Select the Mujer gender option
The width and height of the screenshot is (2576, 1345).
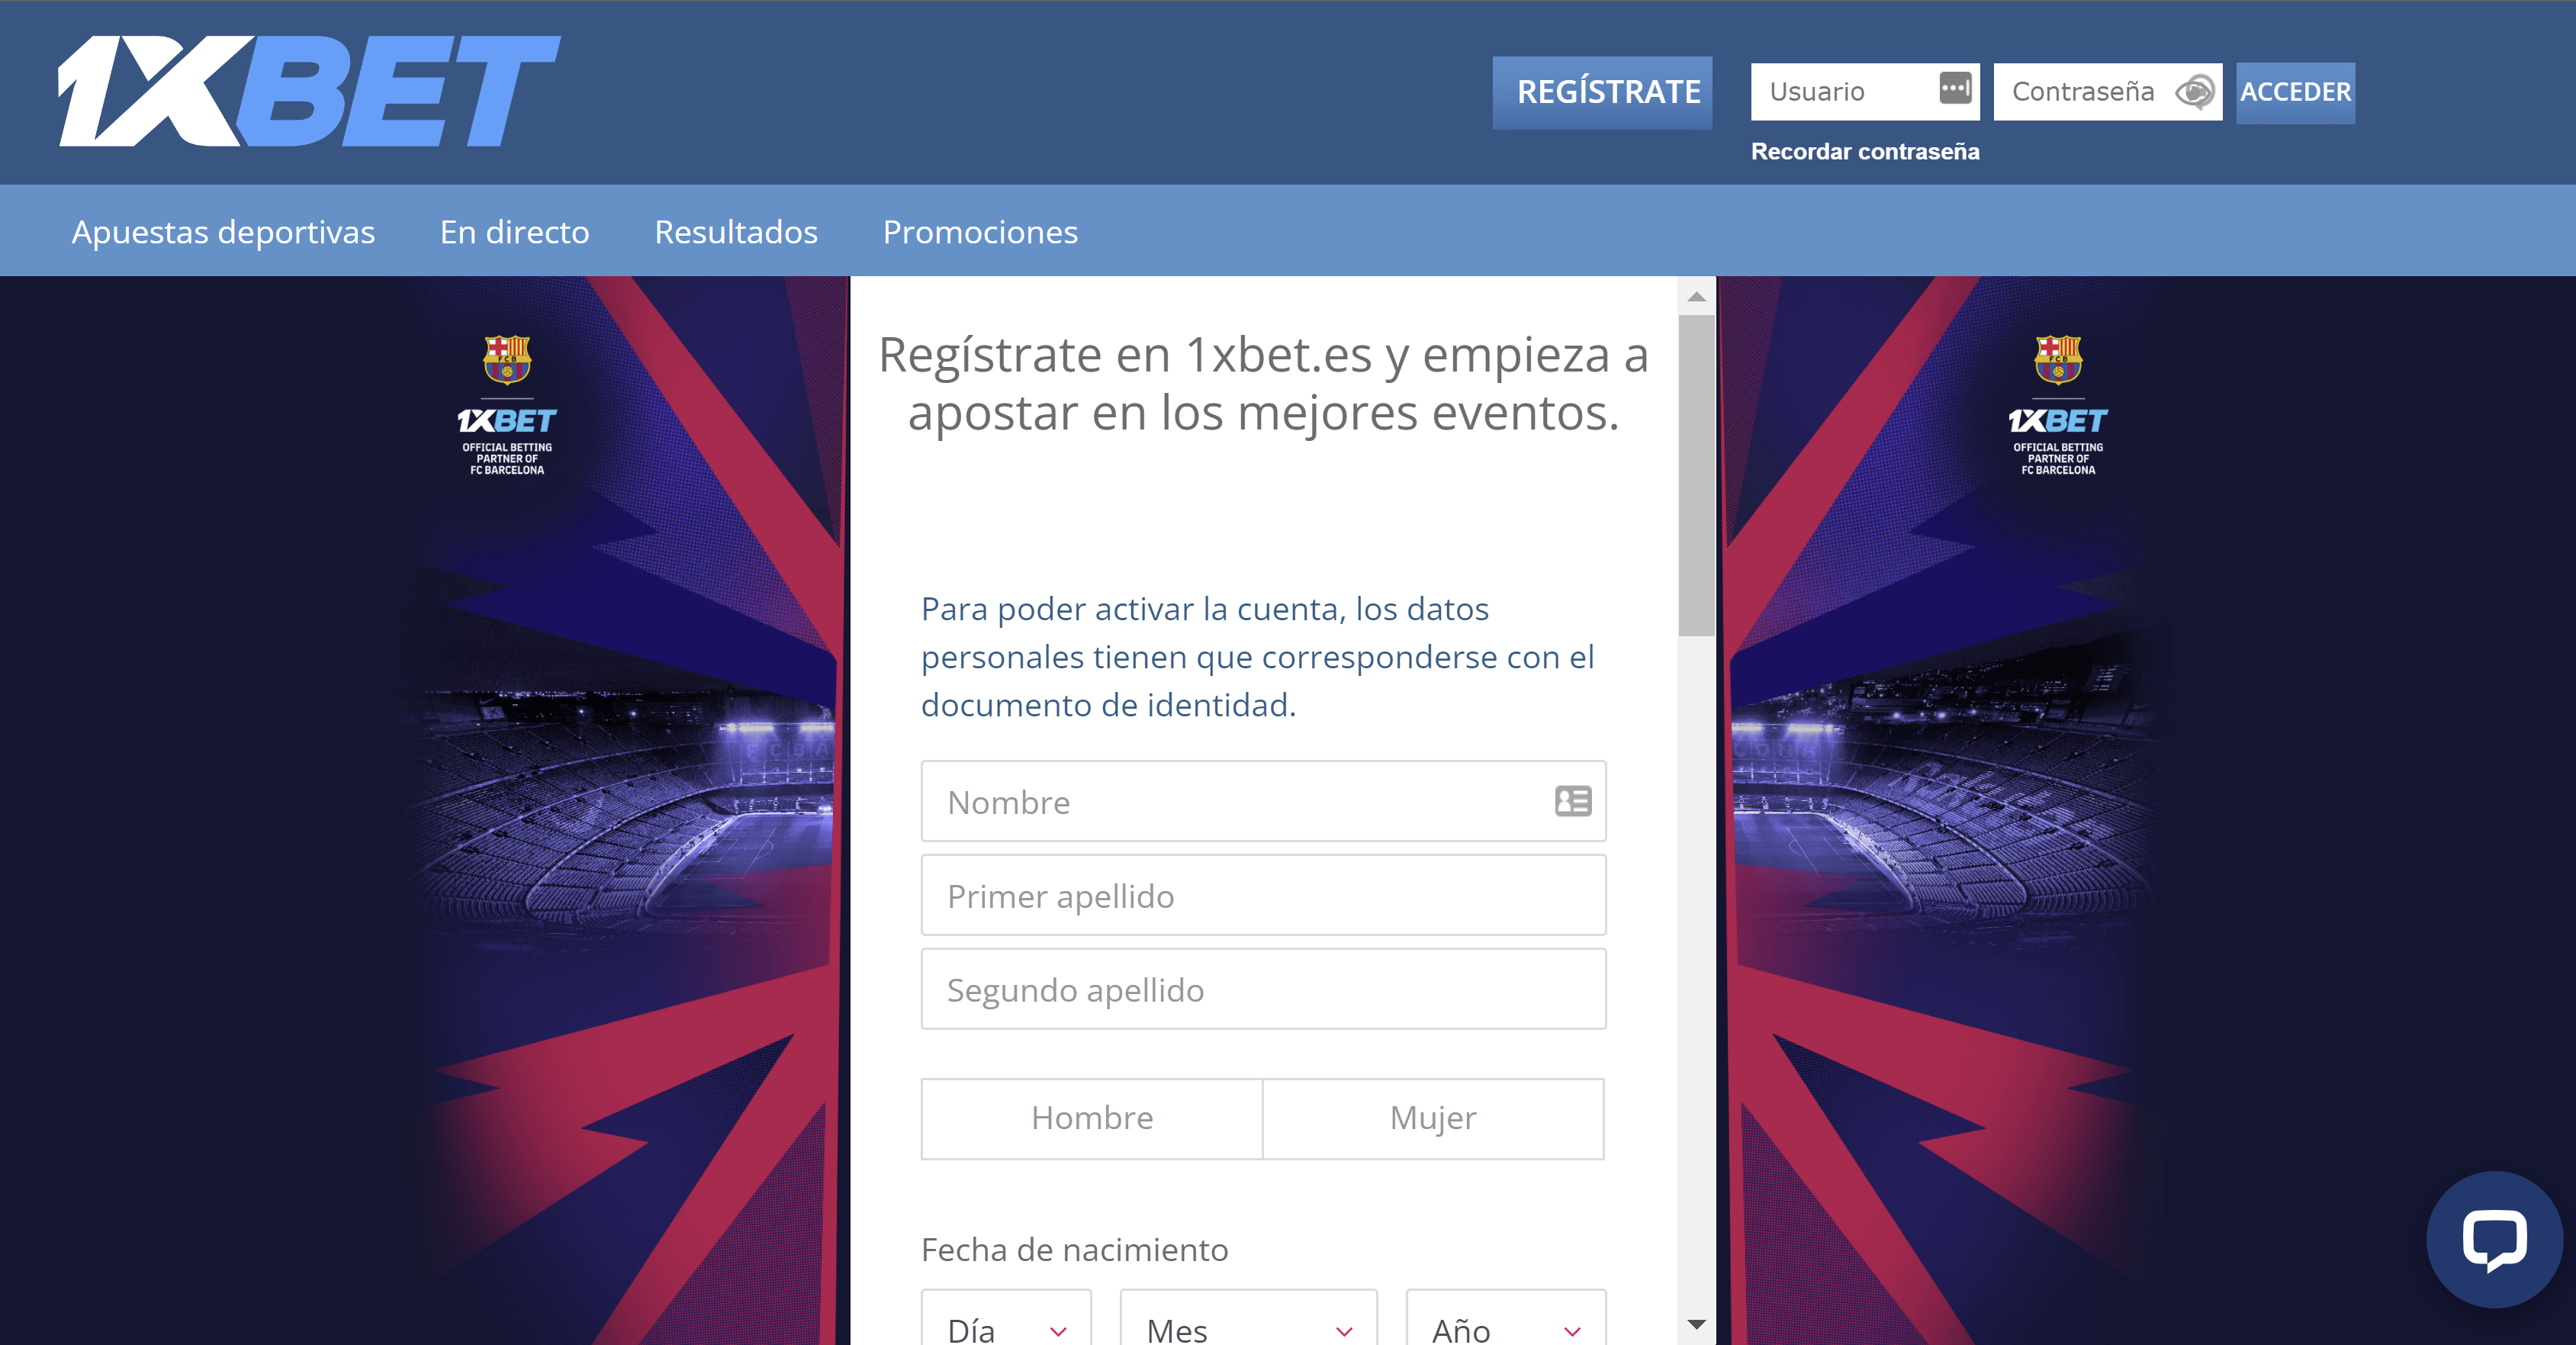coord(1433,1118)
